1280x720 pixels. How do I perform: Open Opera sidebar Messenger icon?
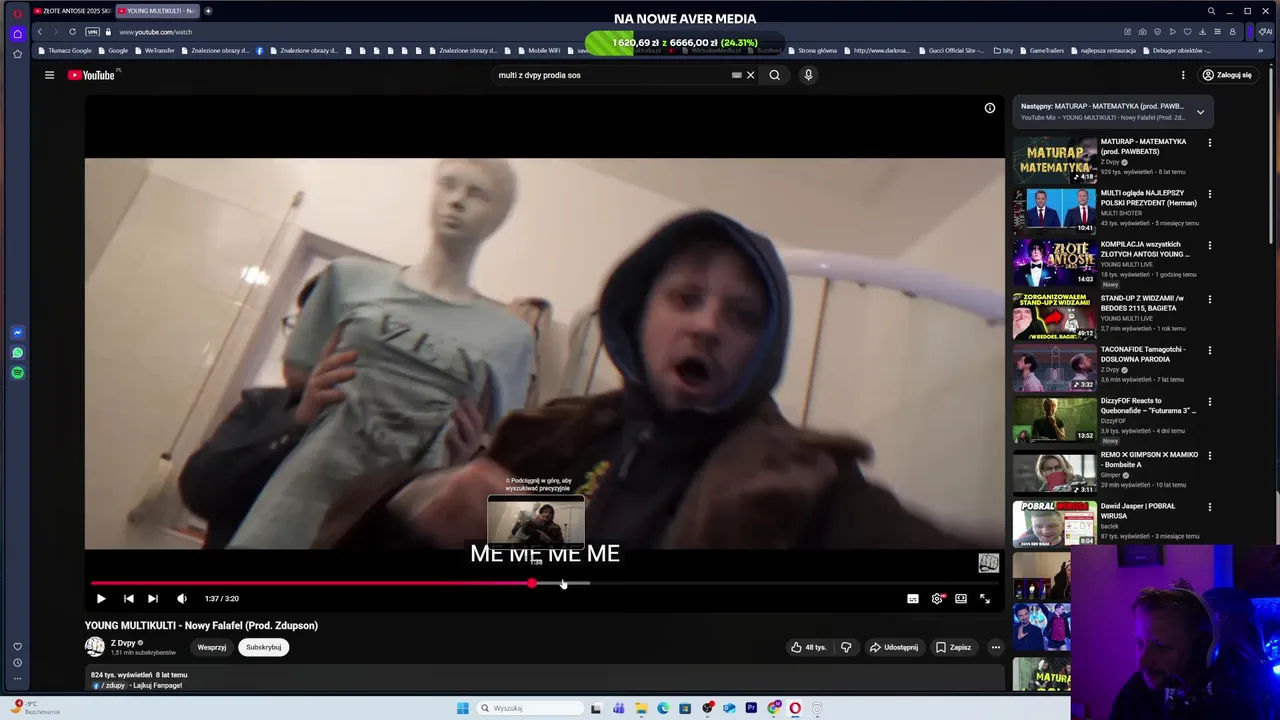(17, 332)
